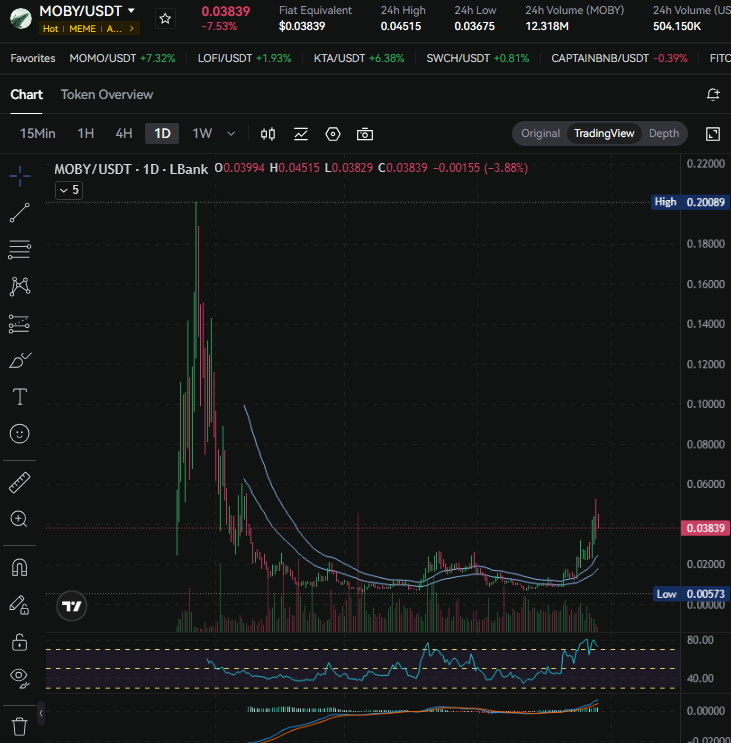Switch chart view to Original
Viewport: 731px width, 743px height.
coord(541,134)
